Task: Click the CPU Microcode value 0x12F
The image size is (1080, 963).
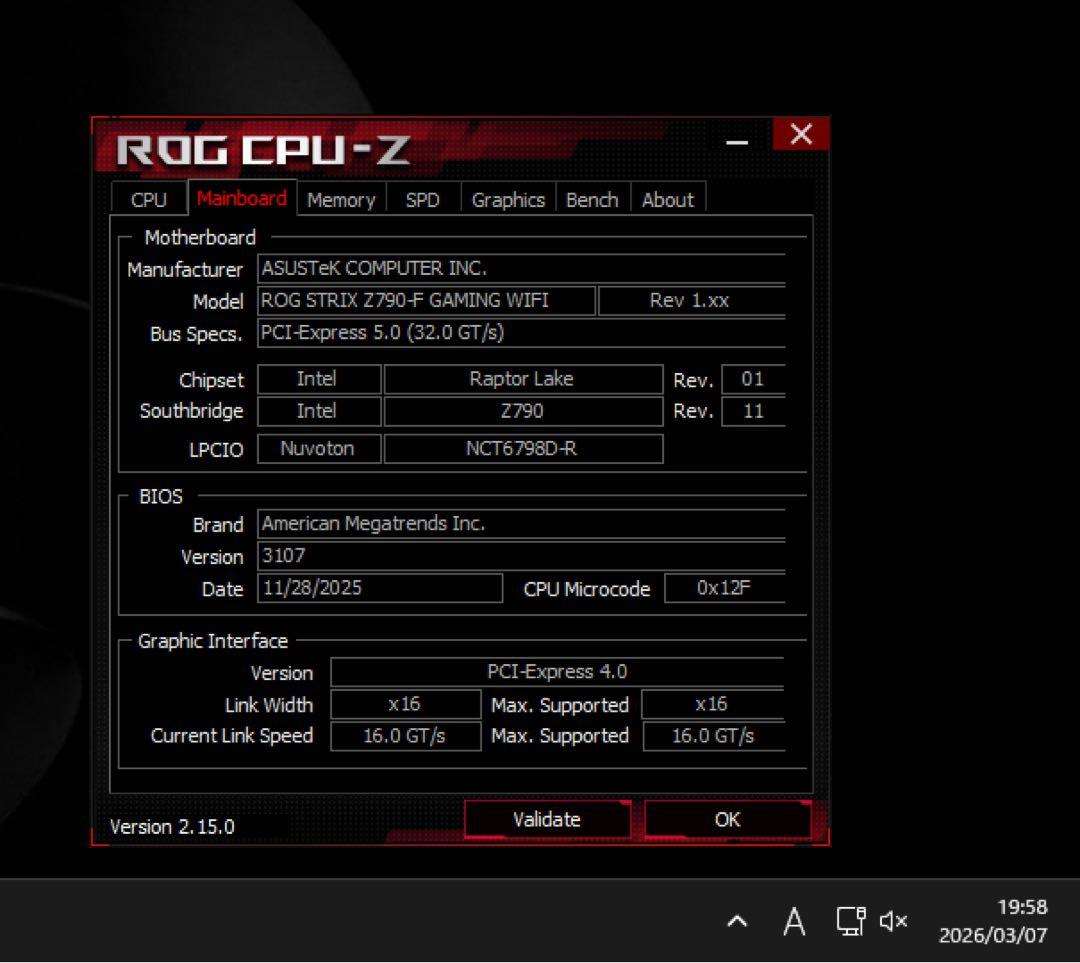Action: point(725,588)
